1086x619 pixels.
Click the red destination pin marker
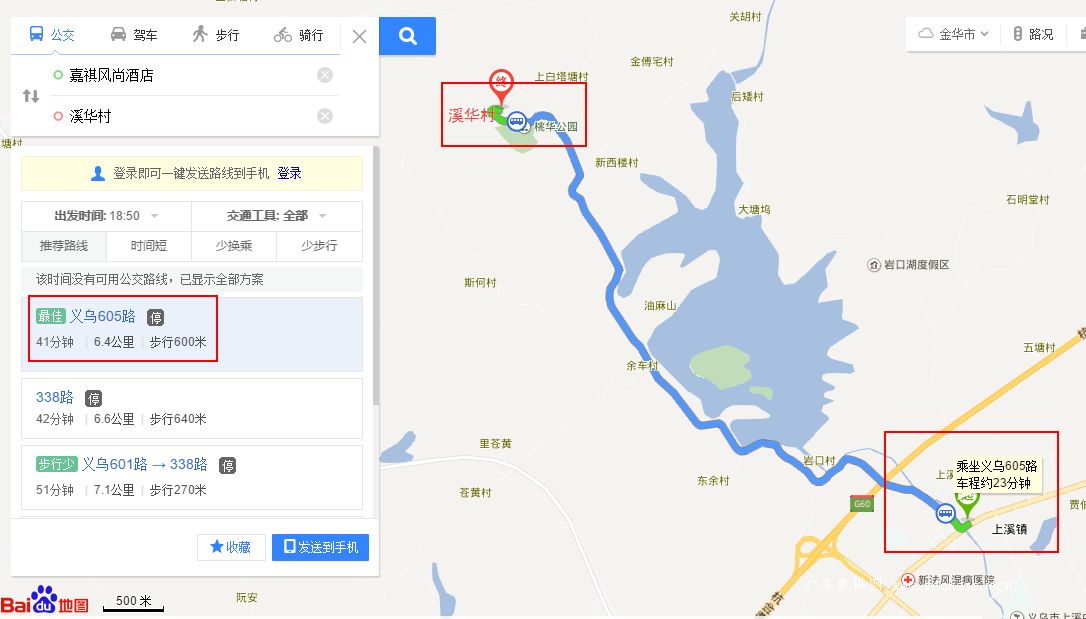pyautogui.click(x=501, y=86)
